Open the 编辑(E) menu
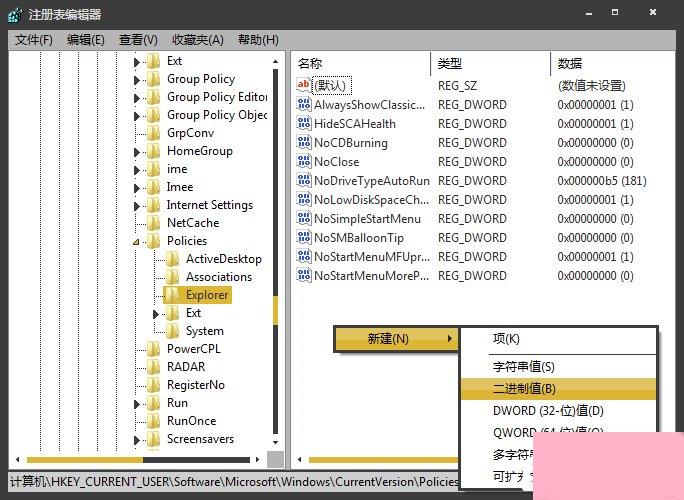This screenshot has height=500, width=684. pos(86,40)
